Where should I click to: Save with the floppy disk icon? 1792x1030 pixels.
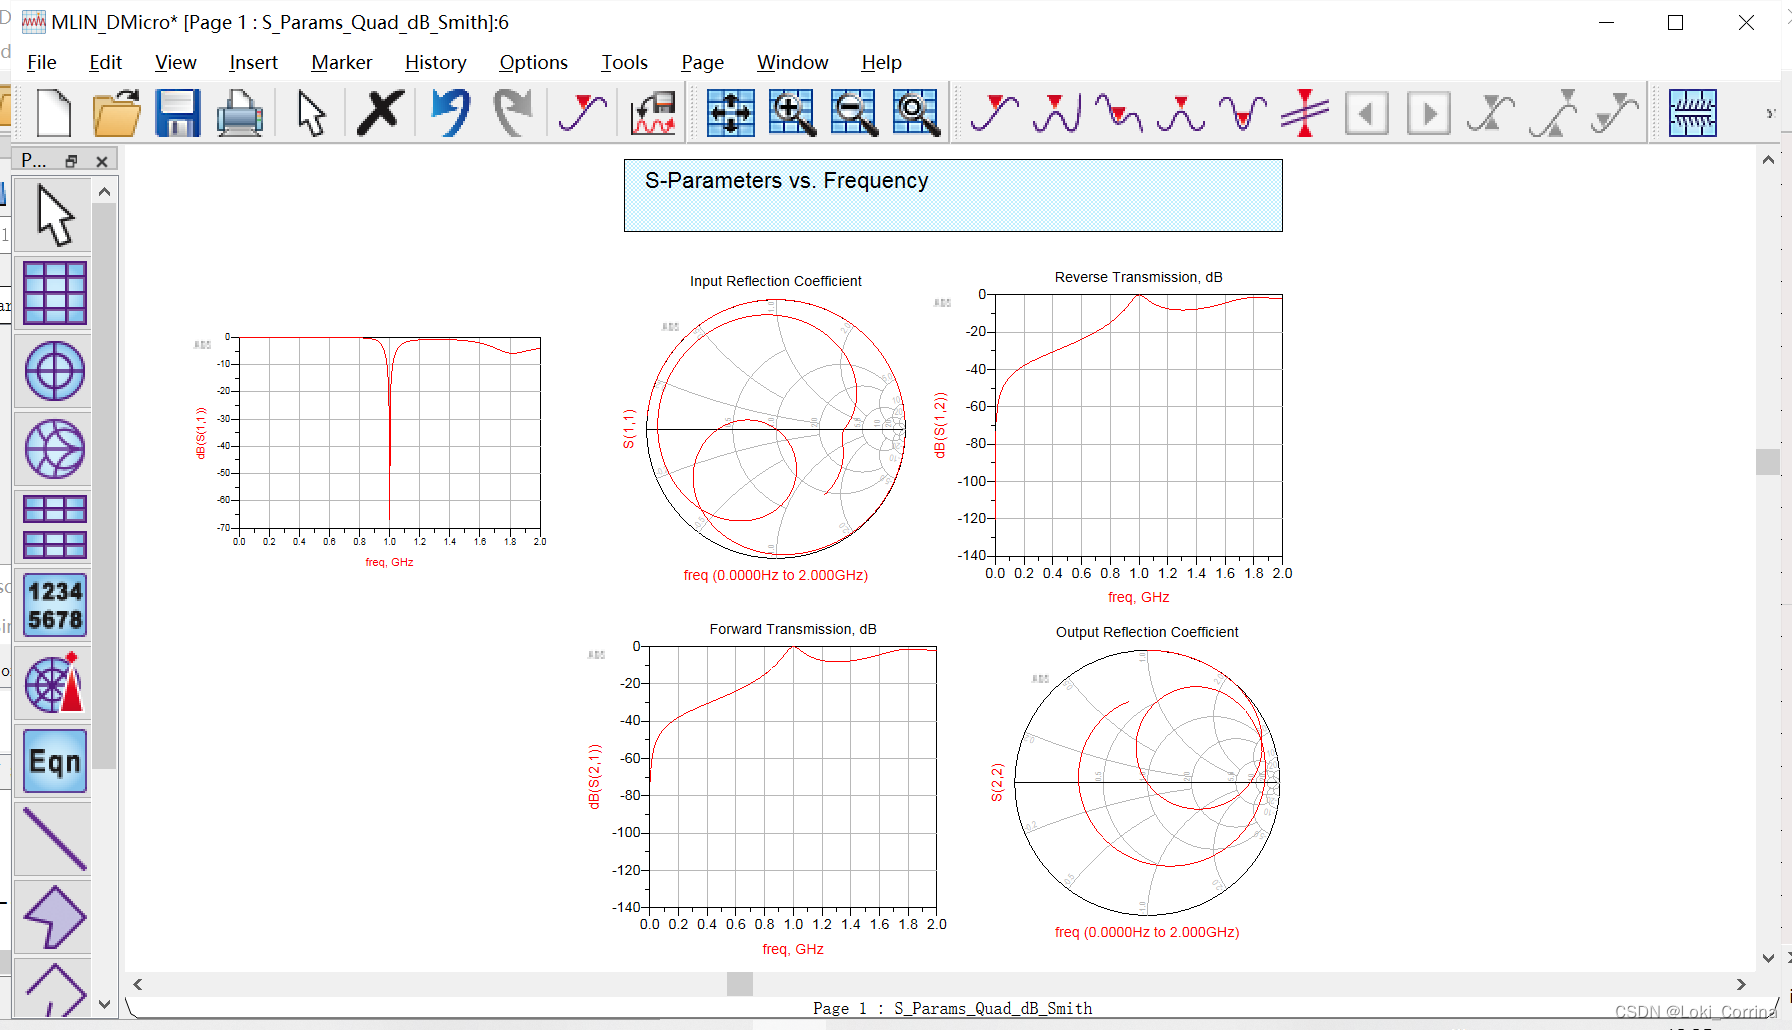pyautogui.click(x=178, y=113)
